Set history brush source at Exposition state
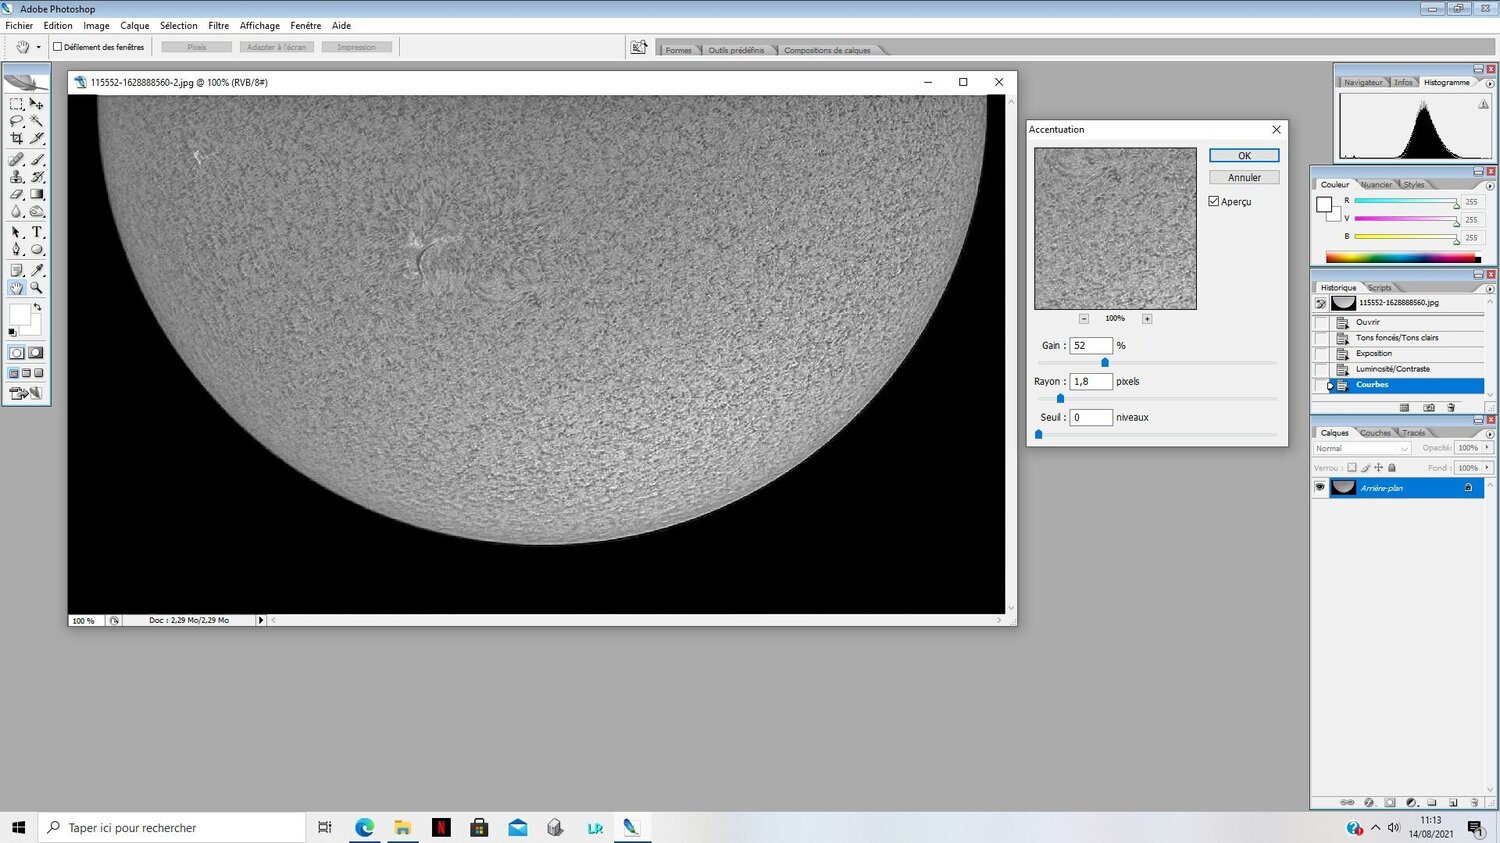 1321,353
